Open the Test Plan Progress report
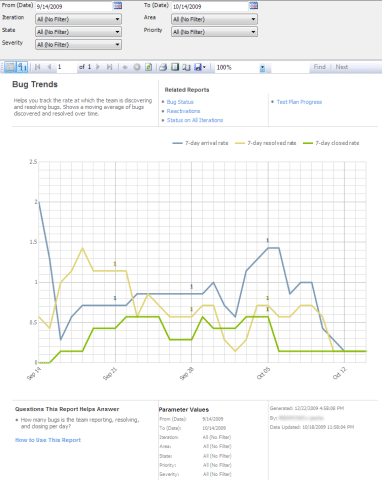 [299, 102]
